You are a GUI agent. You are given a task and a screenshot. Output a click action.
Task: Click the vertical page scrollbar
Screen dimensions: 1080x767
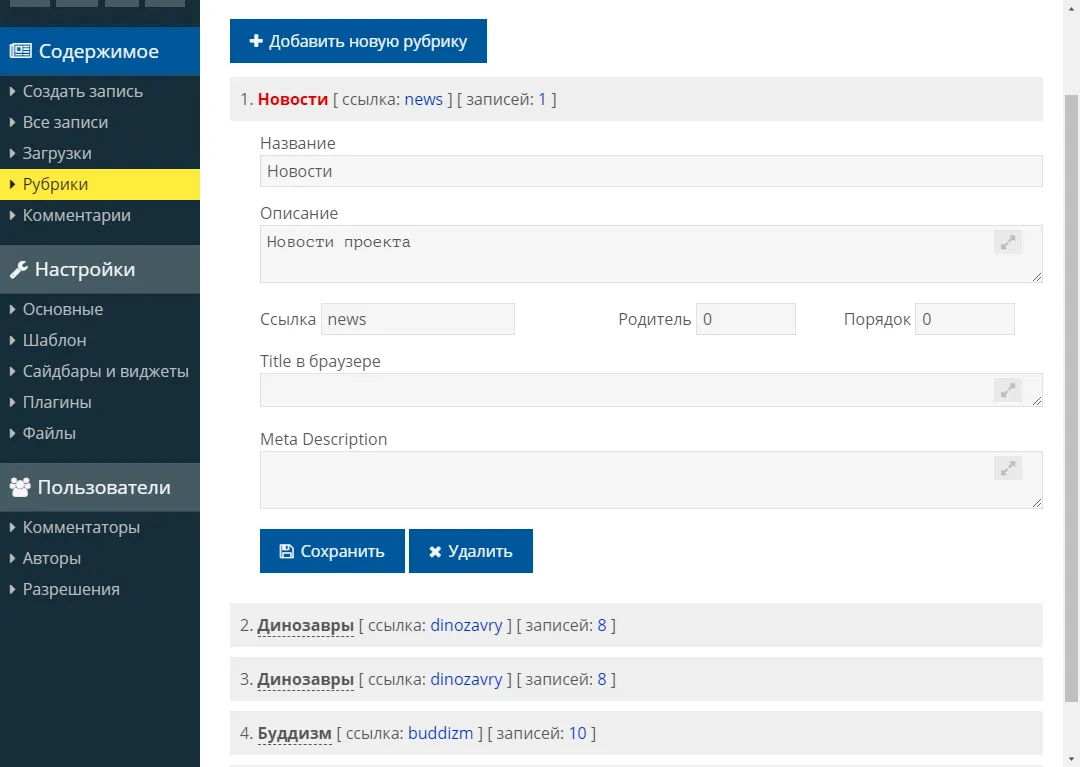(x=1071, y=400)
